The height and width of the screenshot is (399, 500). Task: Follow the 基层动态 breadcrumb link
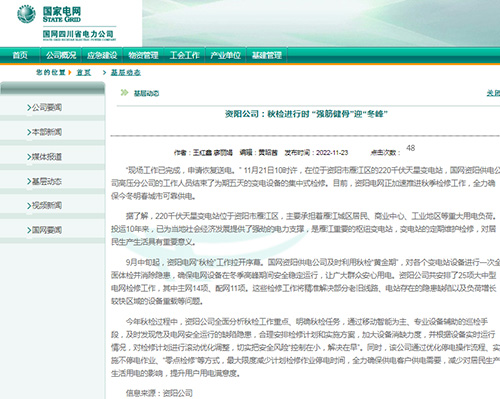point(126,72)
